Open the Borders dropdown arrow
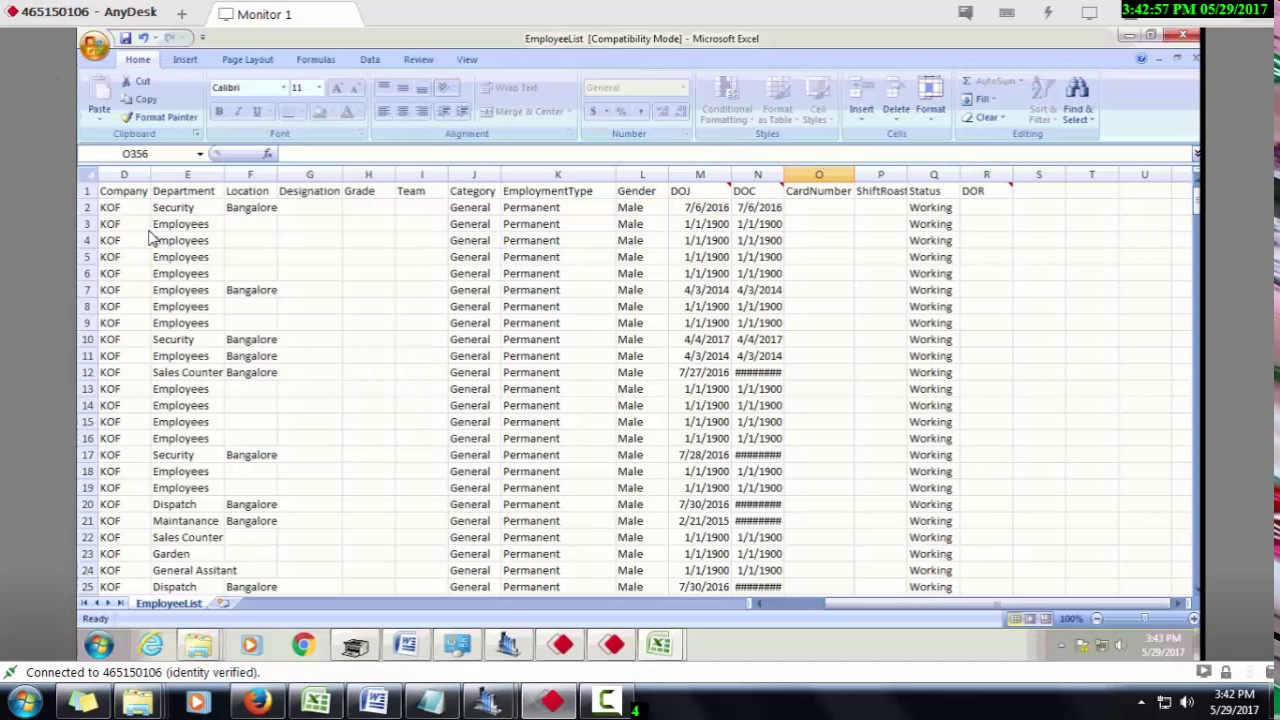This screenshot has width=1280, height=720. (303, 112)
